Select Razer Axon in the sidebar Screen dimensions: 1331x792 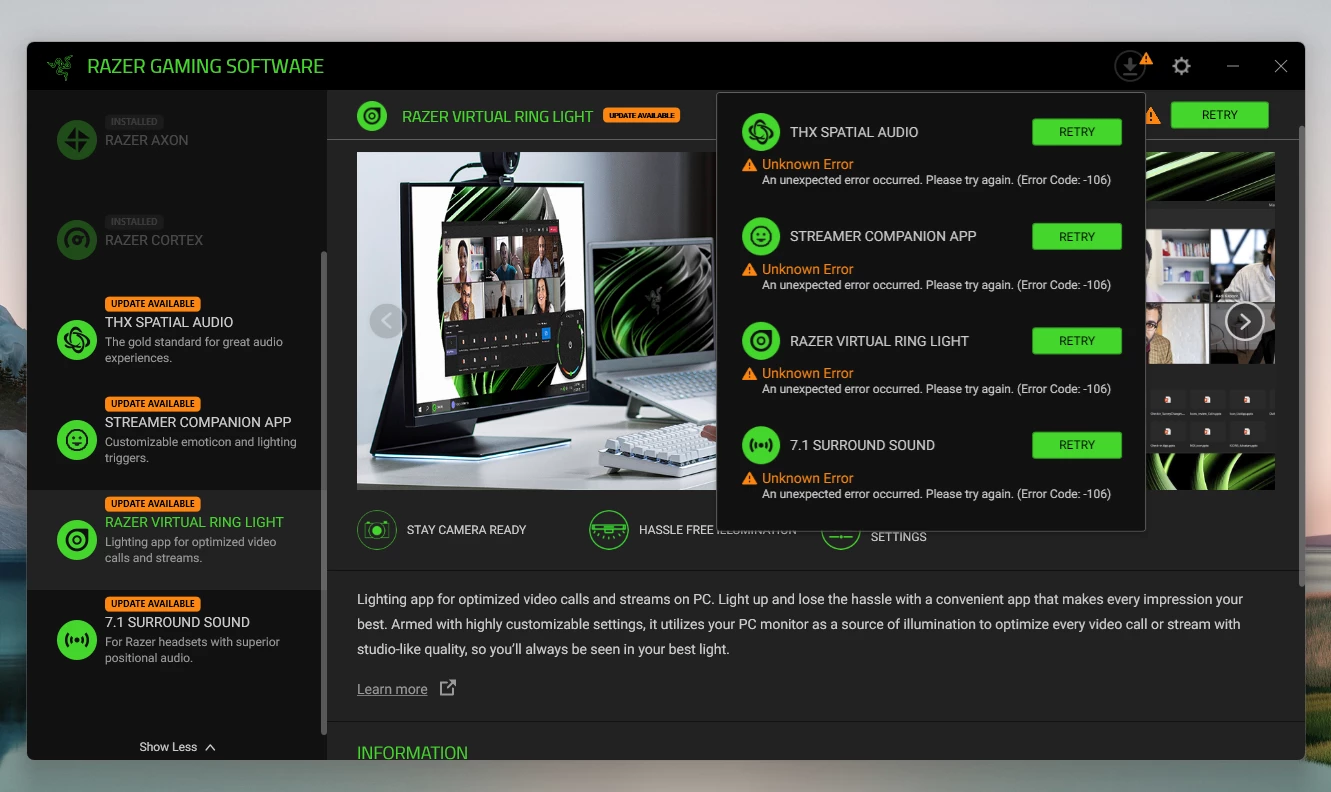click(x=174, y=140)
